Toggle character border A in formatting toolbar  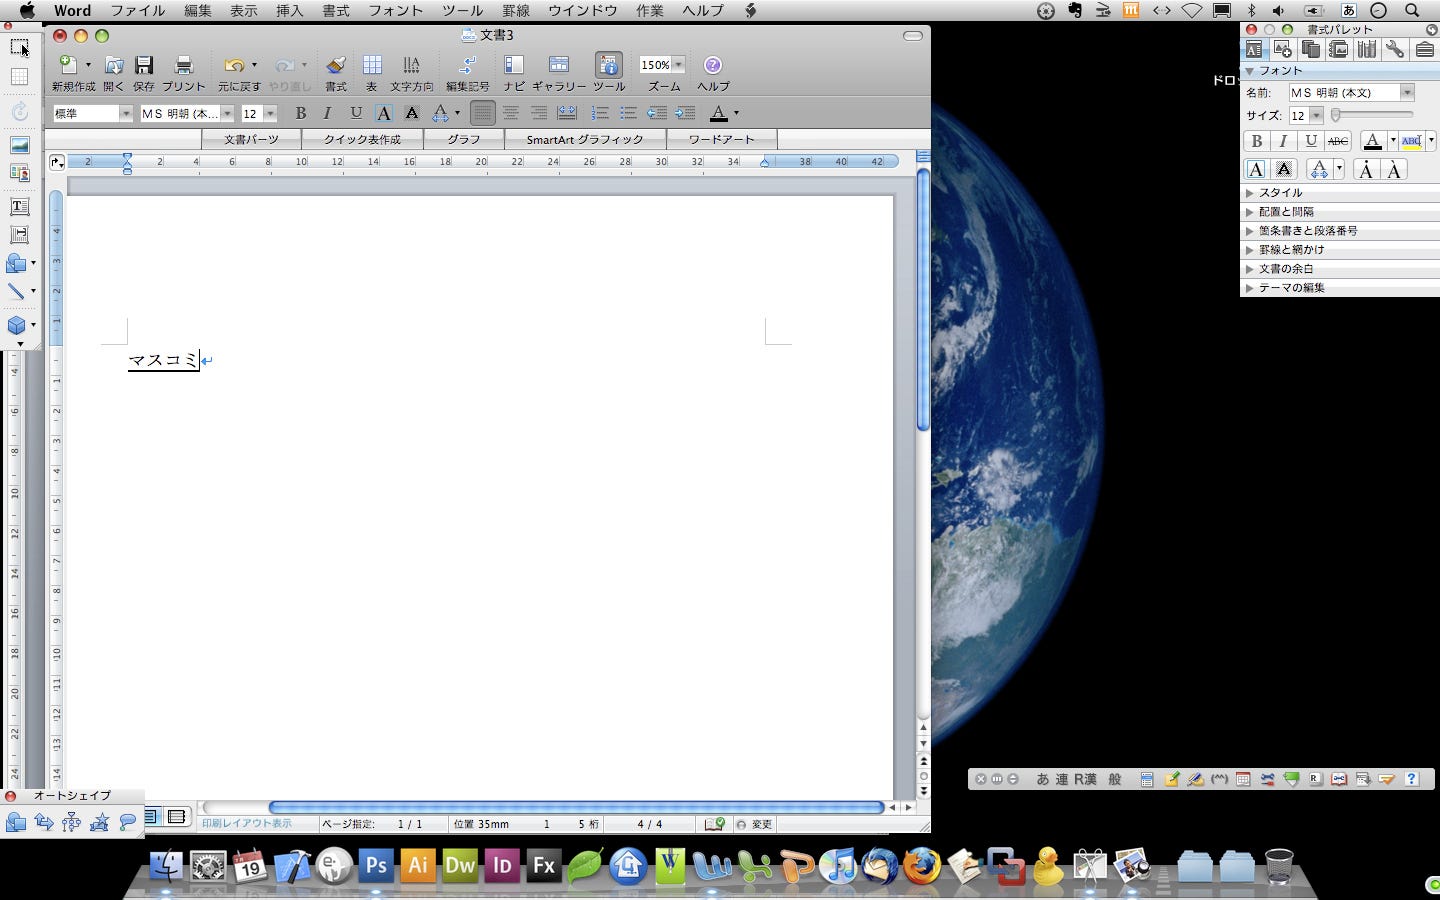point(383,113)
